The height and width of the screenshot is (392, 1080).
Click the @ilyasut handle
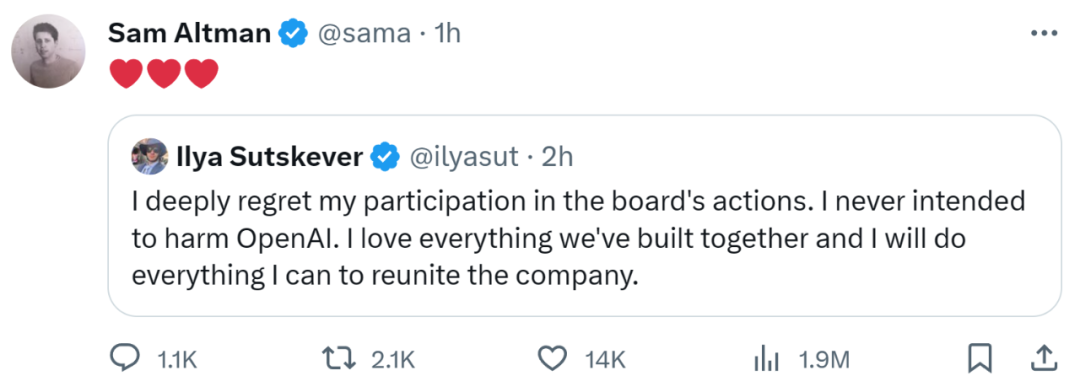point(464,158)
